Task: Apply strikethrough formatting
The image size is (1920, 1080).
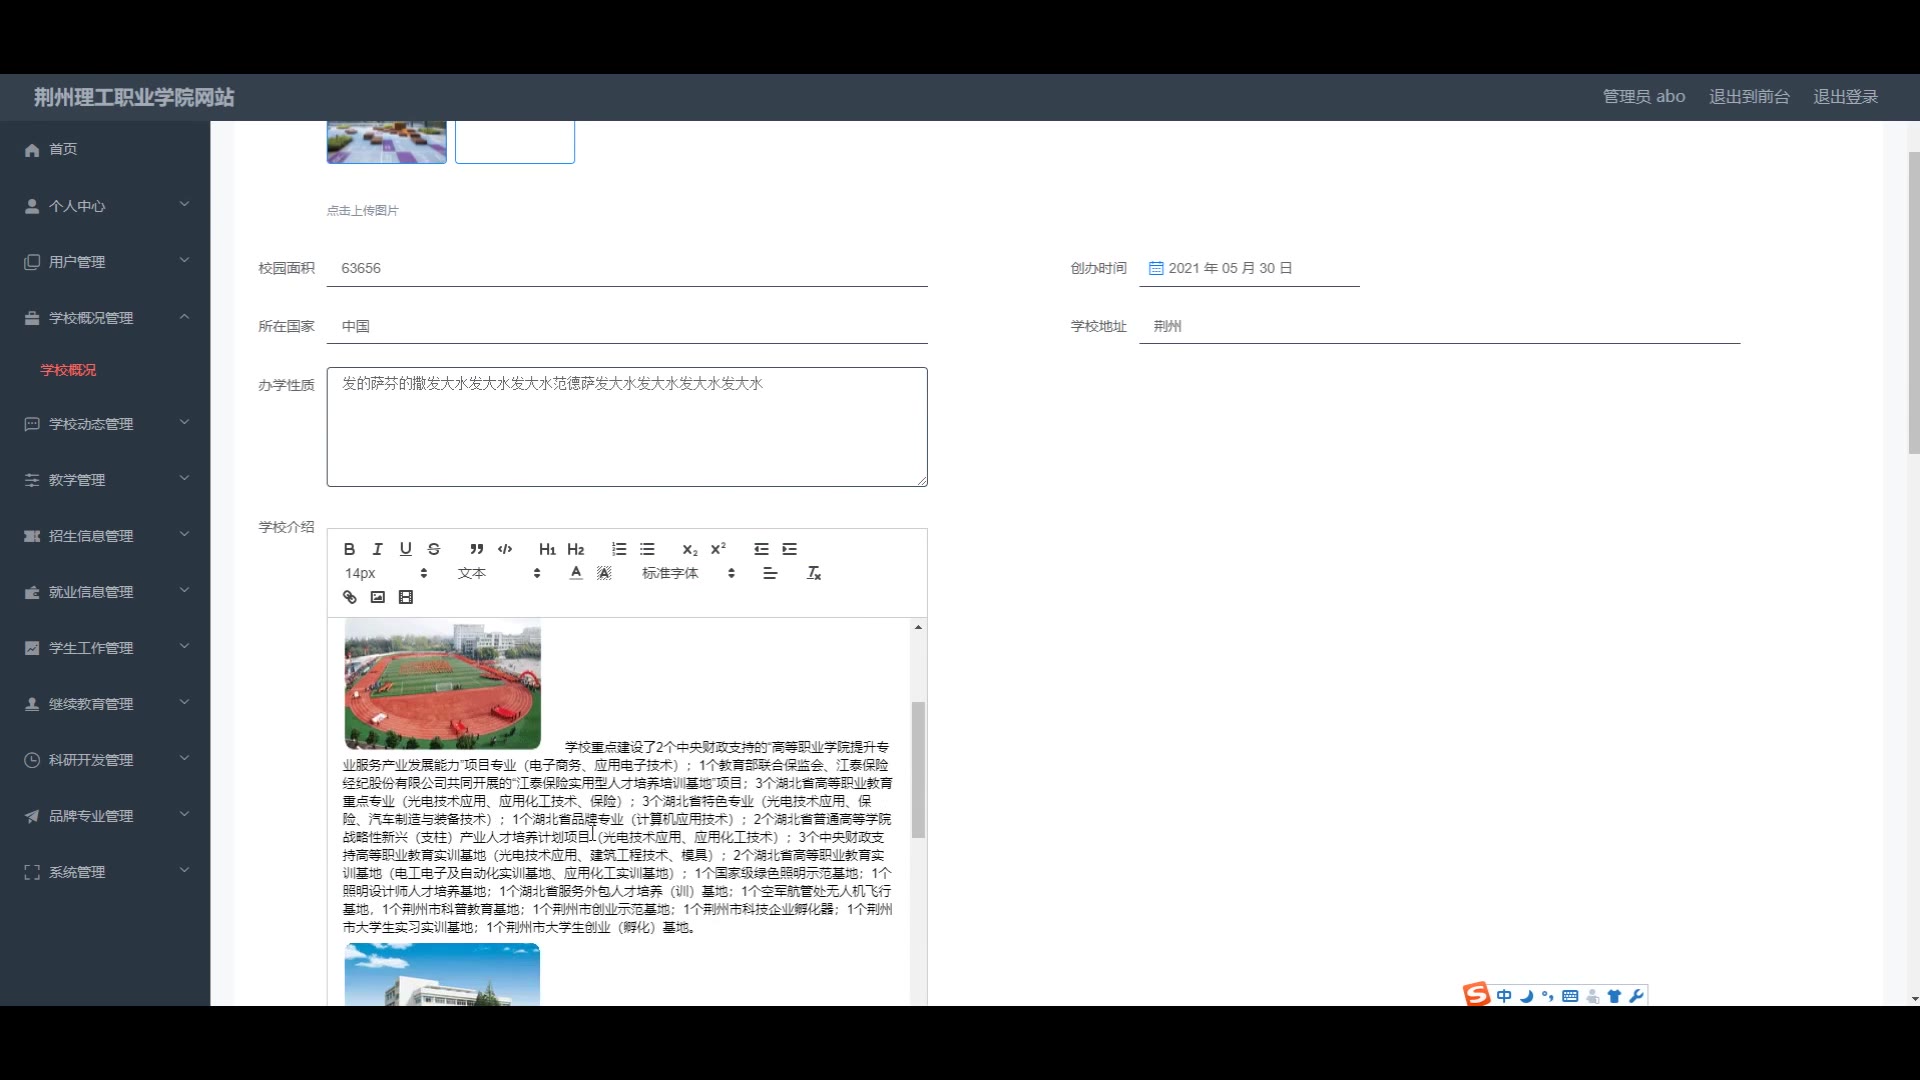Action: 433,549
